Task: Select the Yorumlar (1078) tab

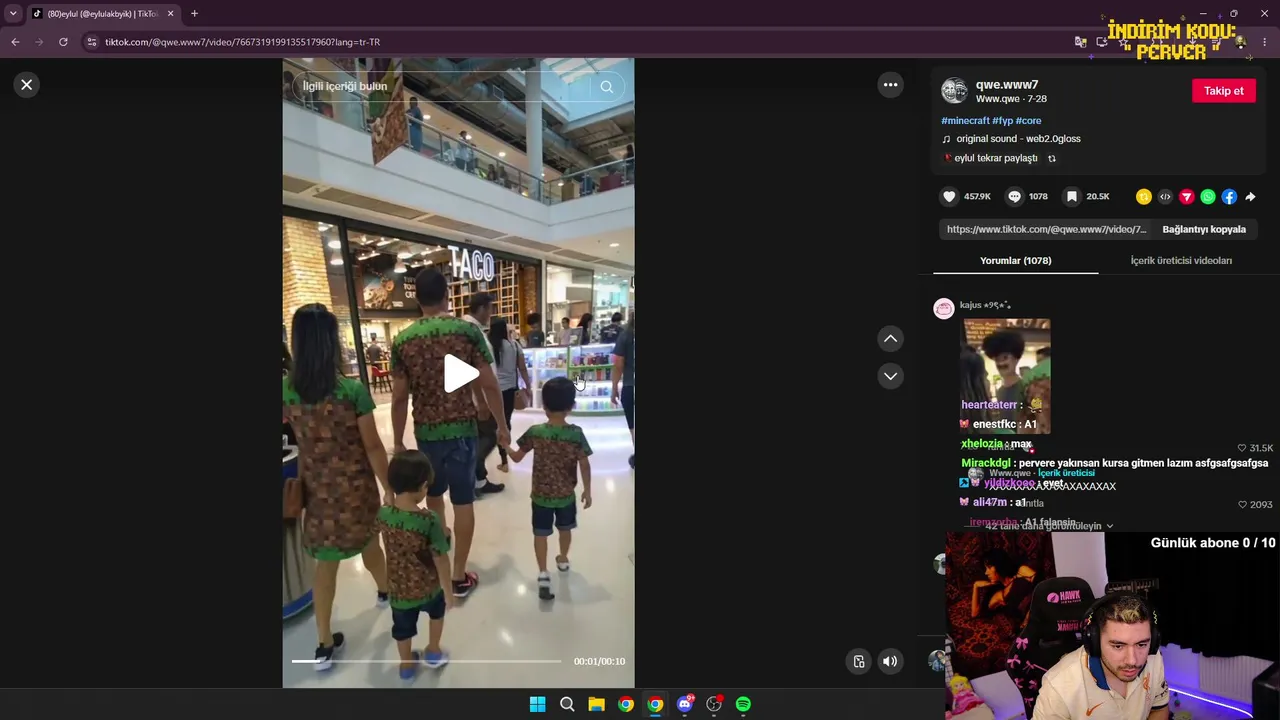Action: [x=1015, y=261]
